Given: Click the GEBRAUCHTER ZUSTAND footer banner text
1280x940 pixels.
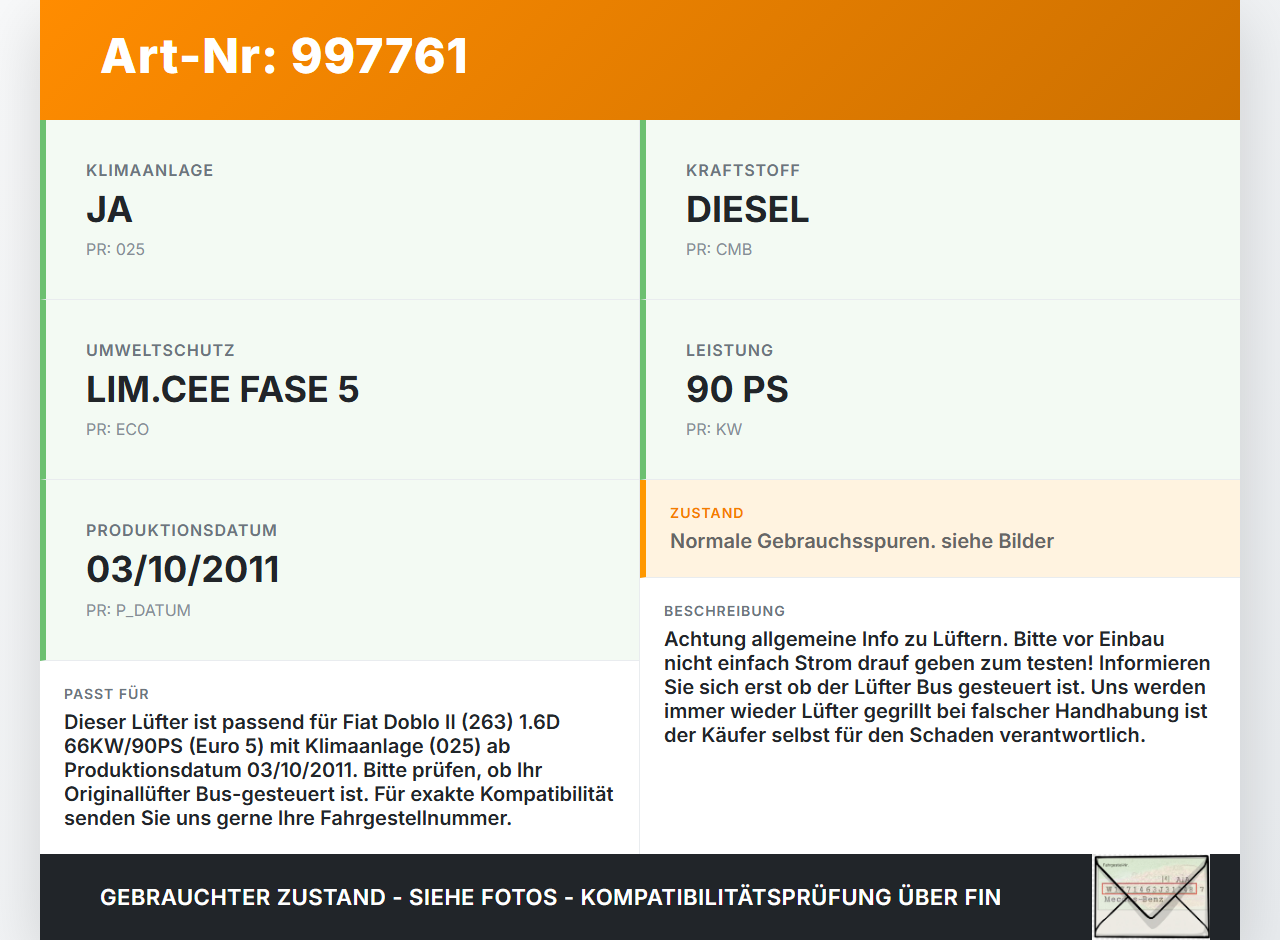Looking at the screenshot, I should point(550,897).
